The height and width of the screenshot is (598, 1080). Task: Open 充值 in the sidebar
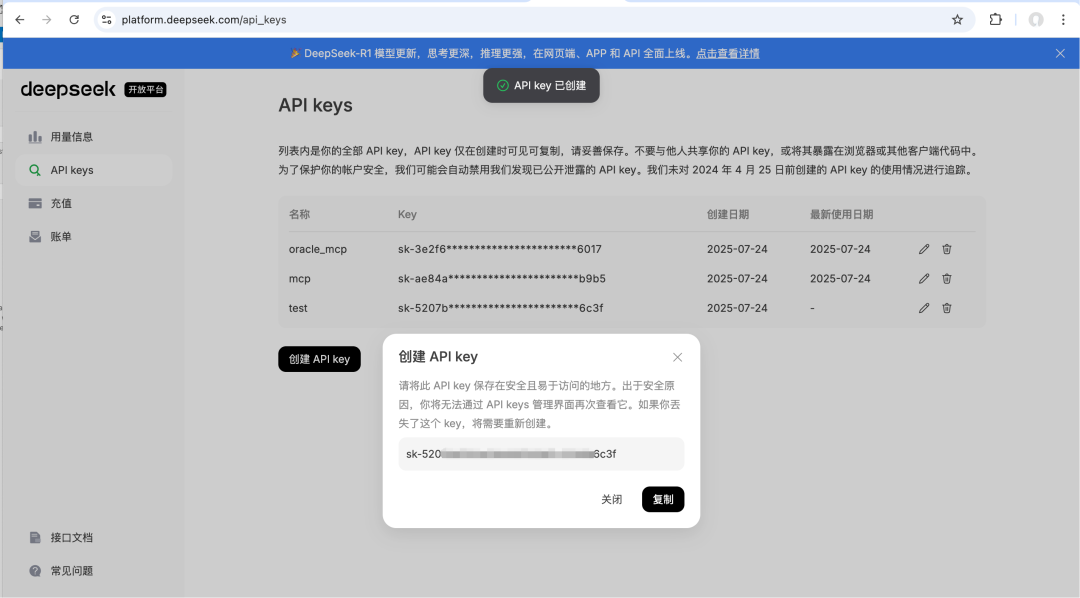click(x=94, y=203)
